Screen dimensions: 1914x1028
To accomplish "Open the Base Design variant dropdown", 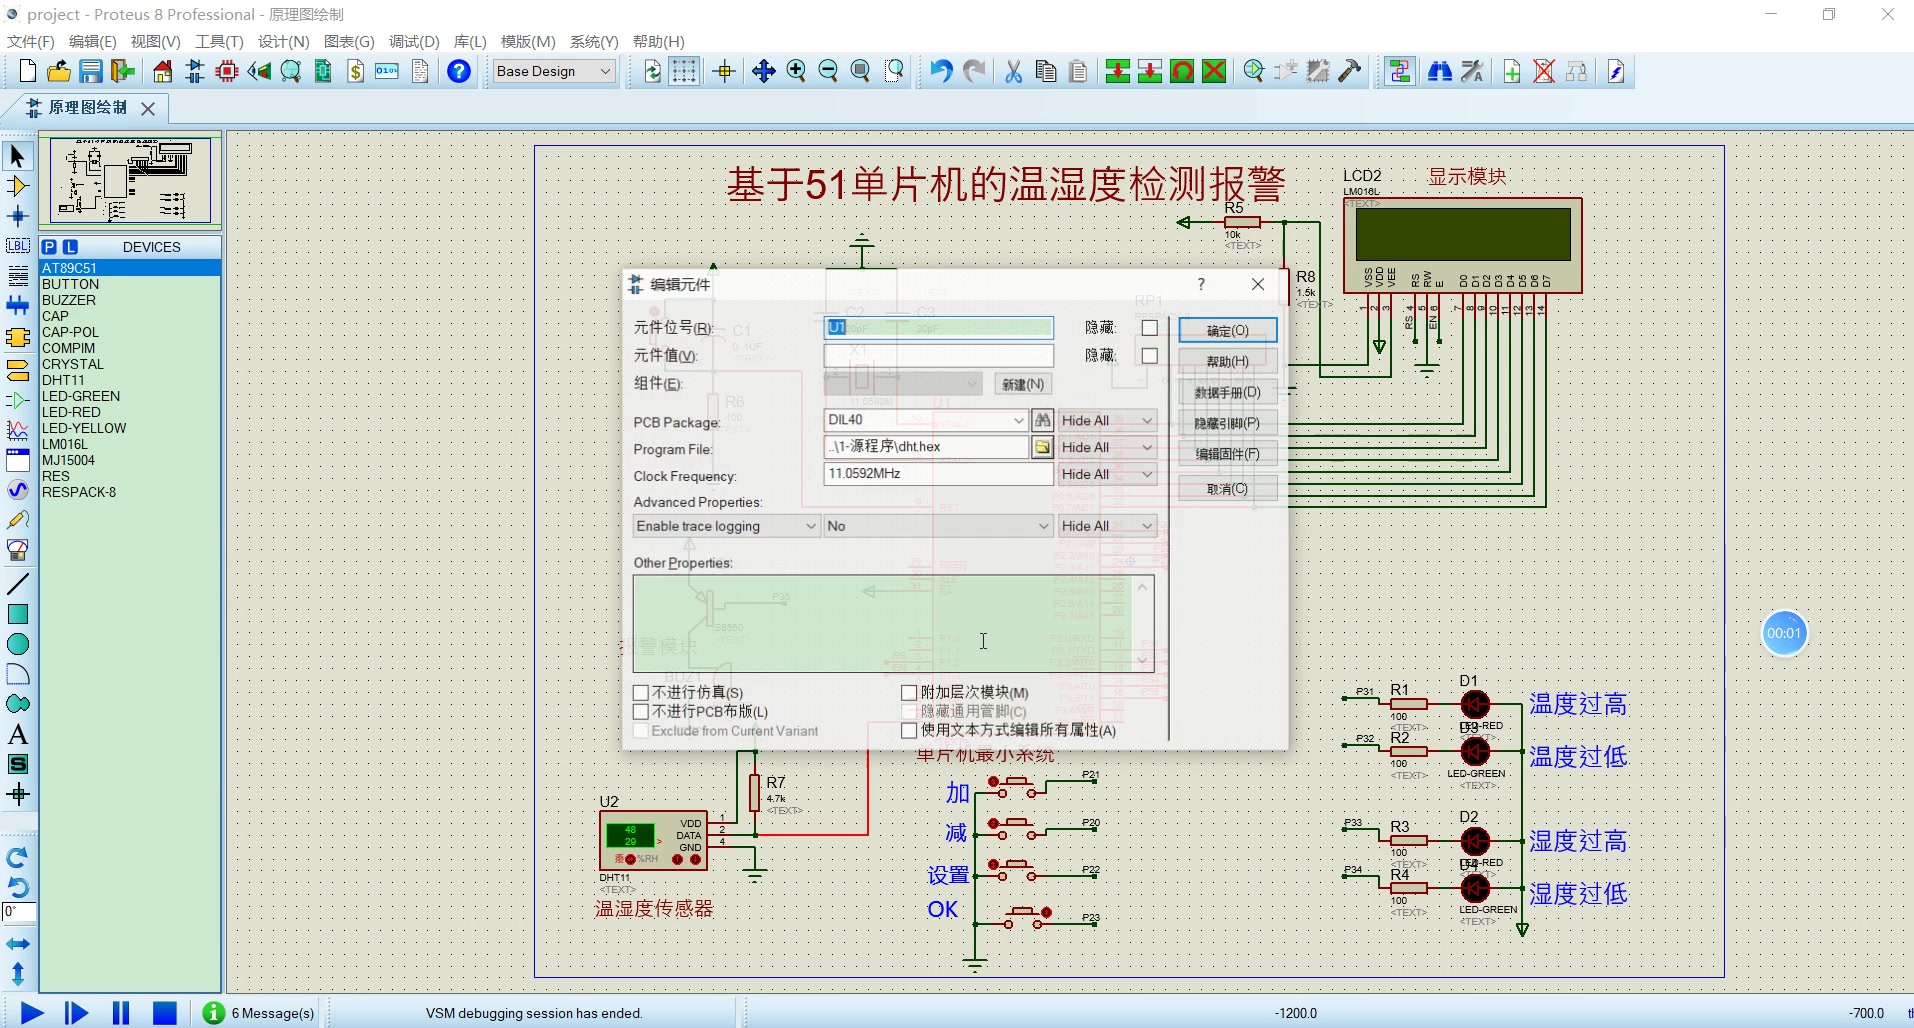I will point(605,71).
